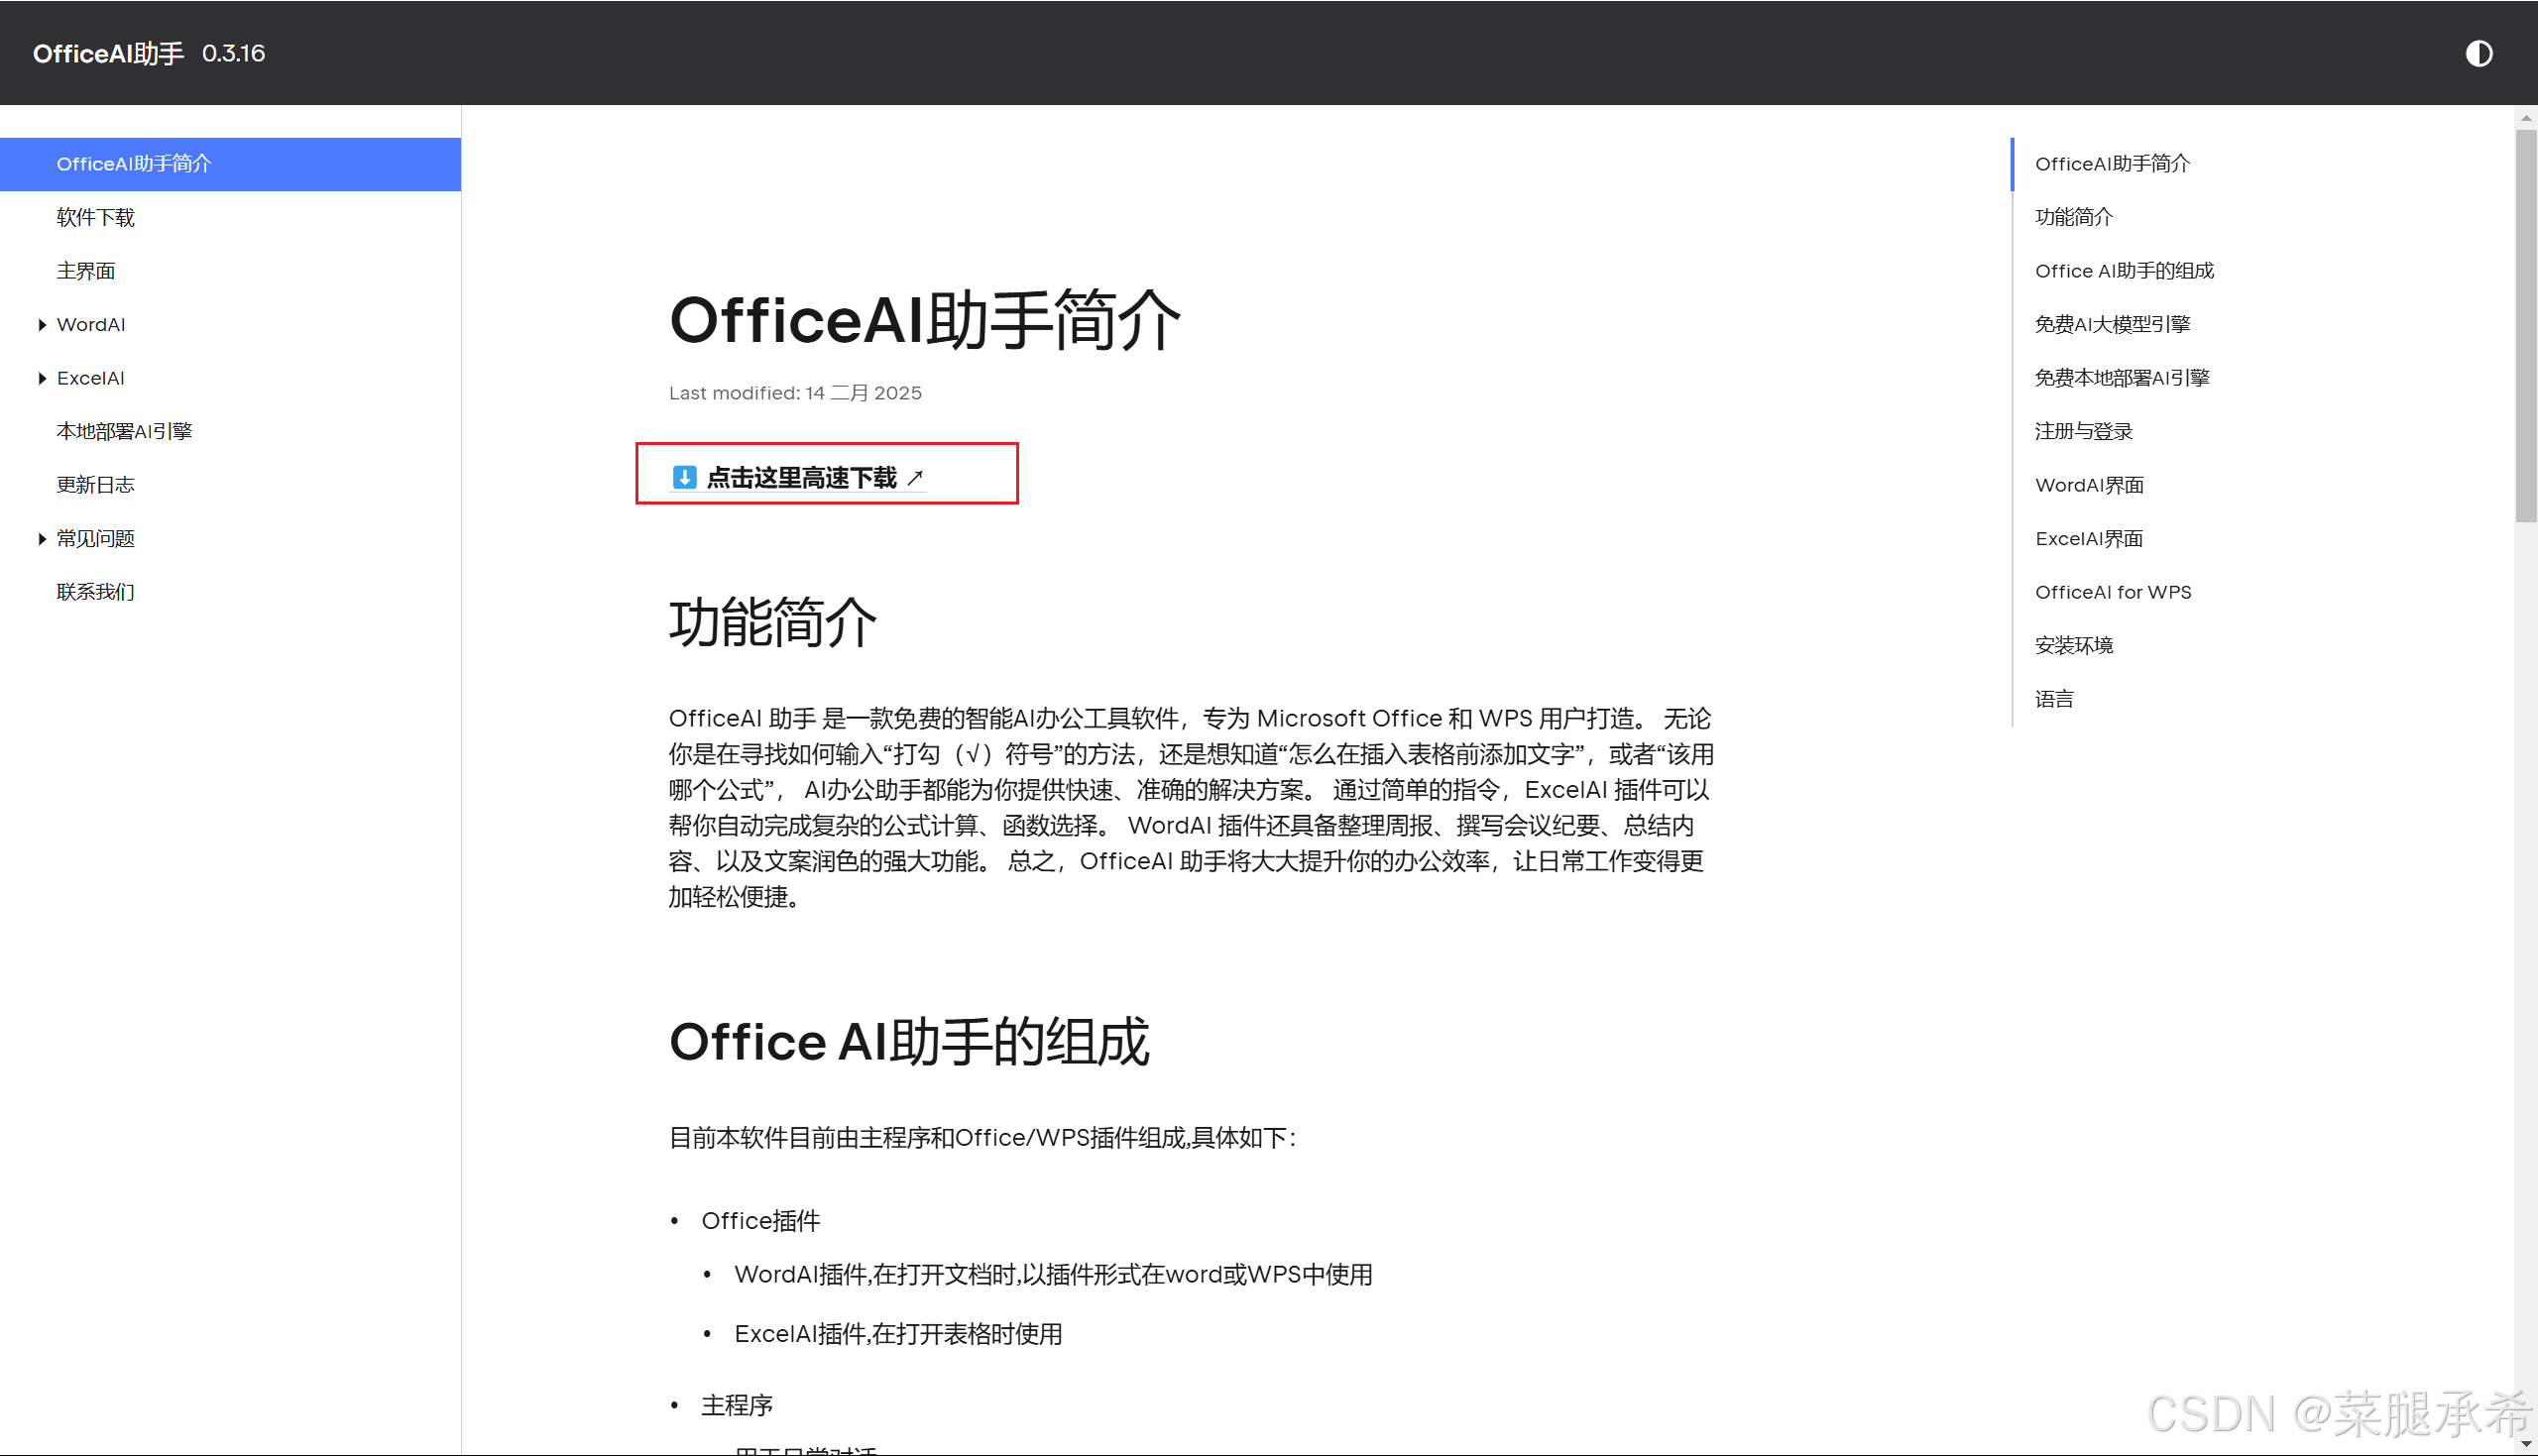Jump to WordAI界面 in outline
This screenshot has height=1456, width=2538.
2089,485
